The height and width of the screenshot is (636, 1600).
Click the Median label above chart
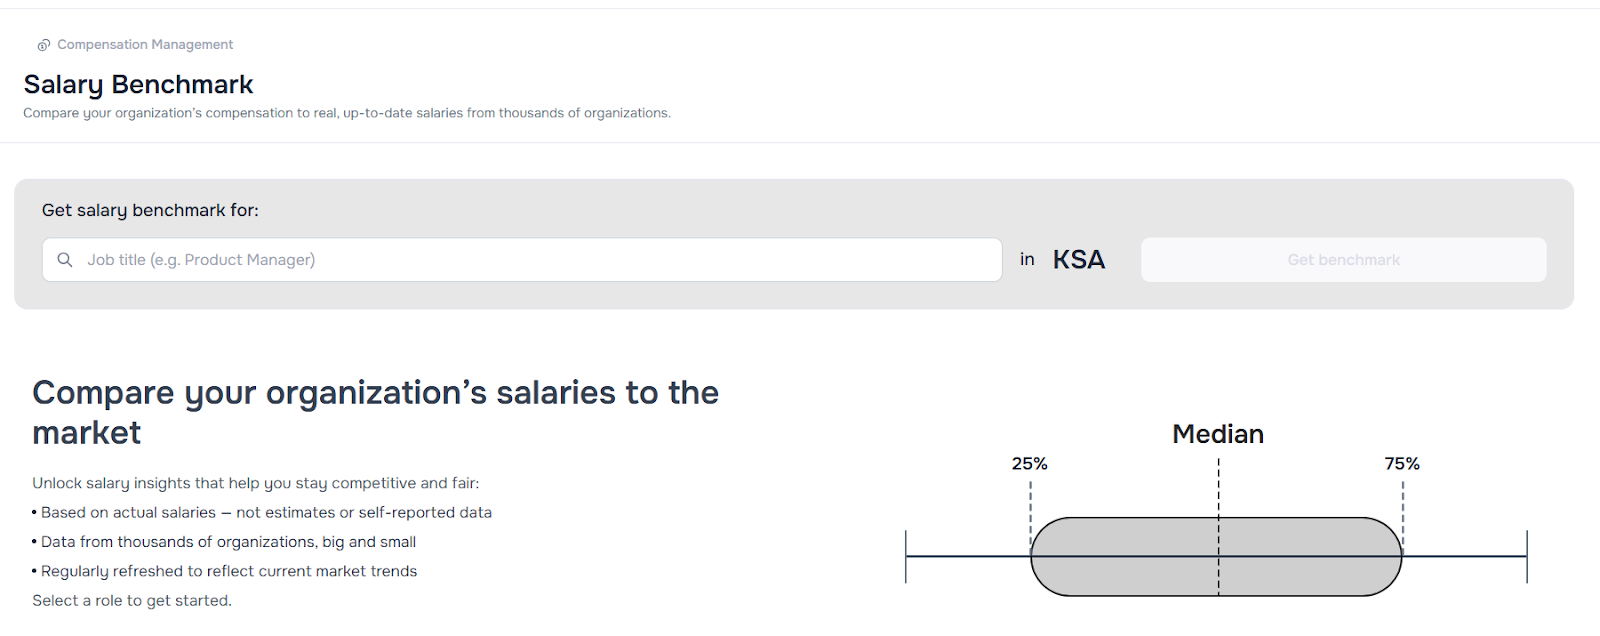(x=1217, y=434)
